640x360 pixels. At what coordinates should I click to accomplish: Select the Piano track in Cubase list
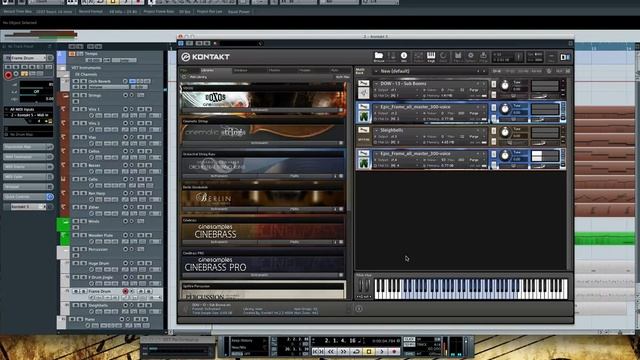[x=90, y=319]
